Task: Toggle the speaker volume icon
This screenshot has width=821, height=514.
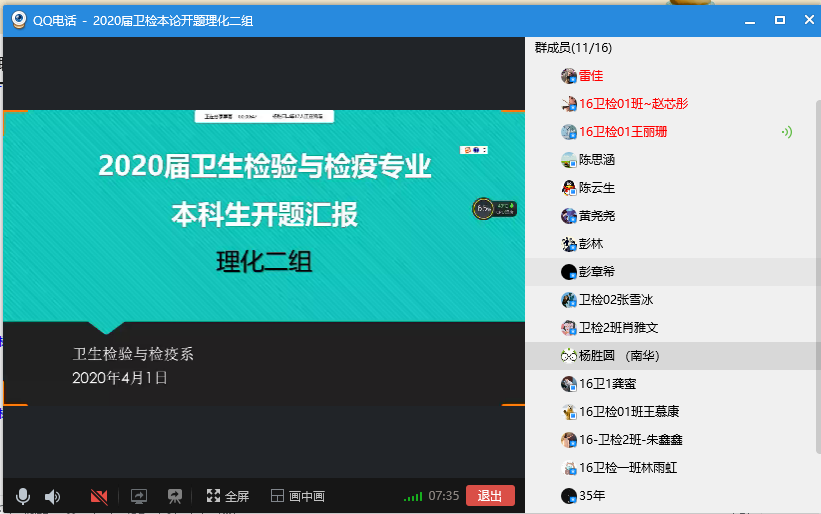Action: click(x=52, y=496)
